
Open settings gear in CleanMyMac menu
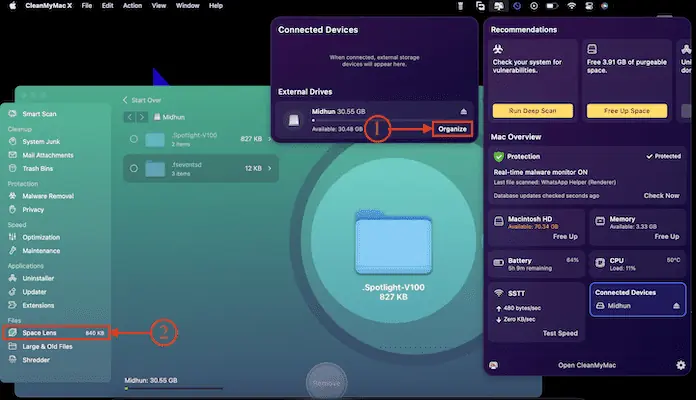point(681,365)
